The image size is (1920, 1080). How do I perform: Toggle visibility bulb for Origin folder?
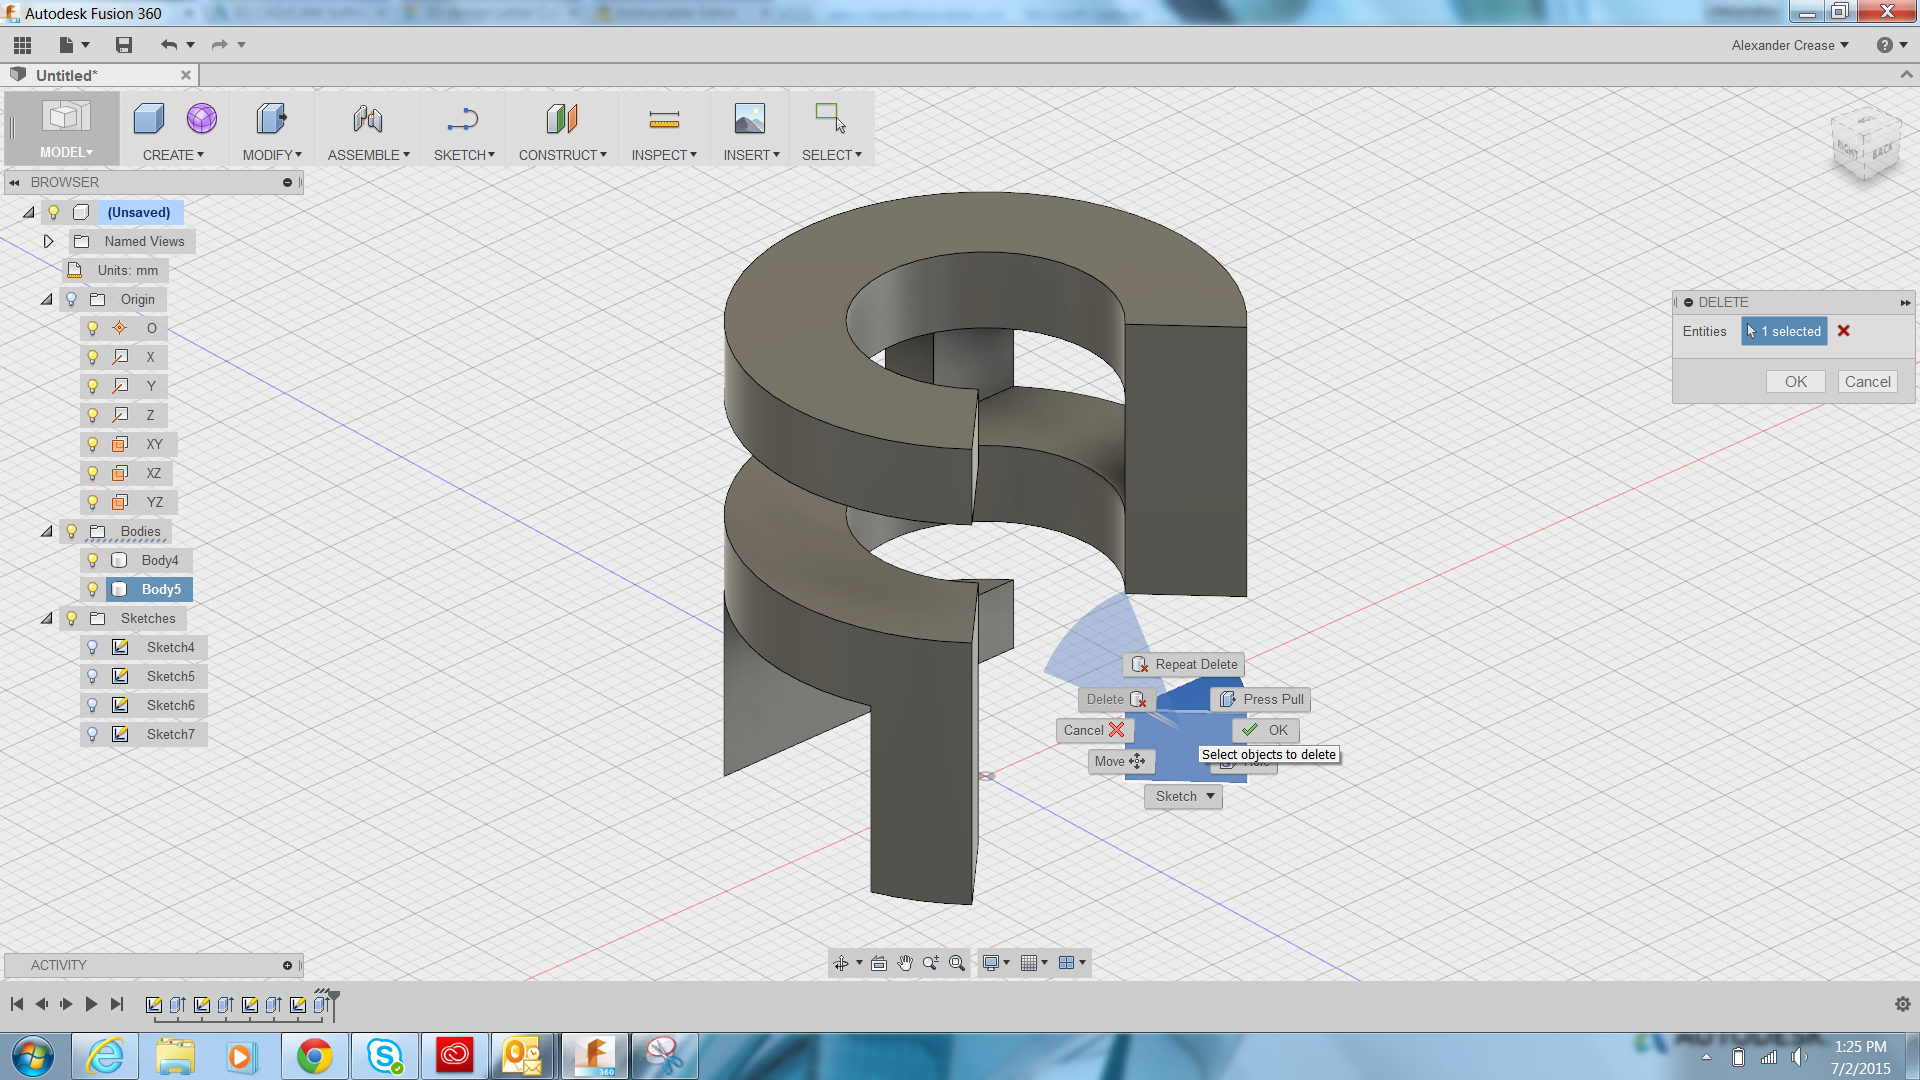[71, 299]
